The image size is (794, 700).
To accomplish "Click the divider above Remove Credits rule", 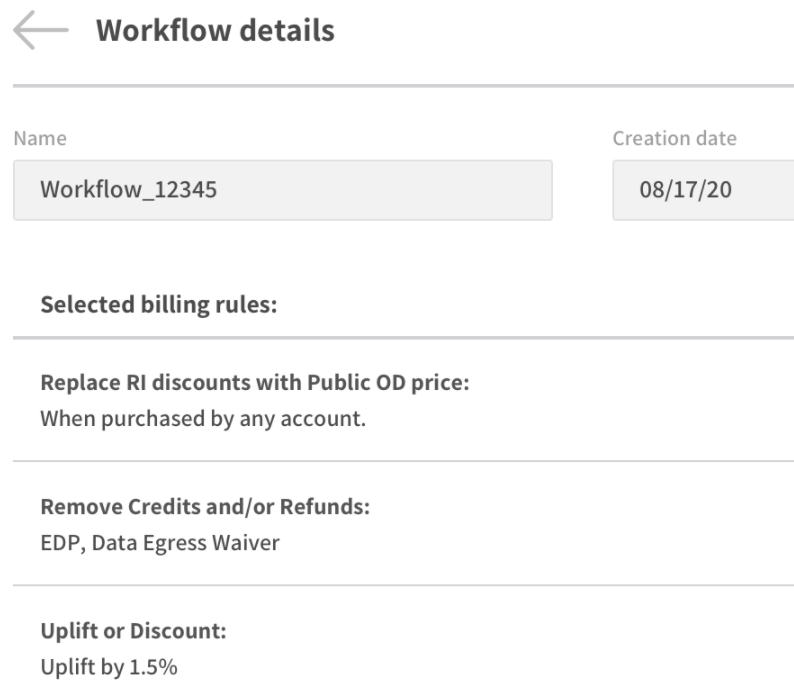I will click(x=402, y=461).
